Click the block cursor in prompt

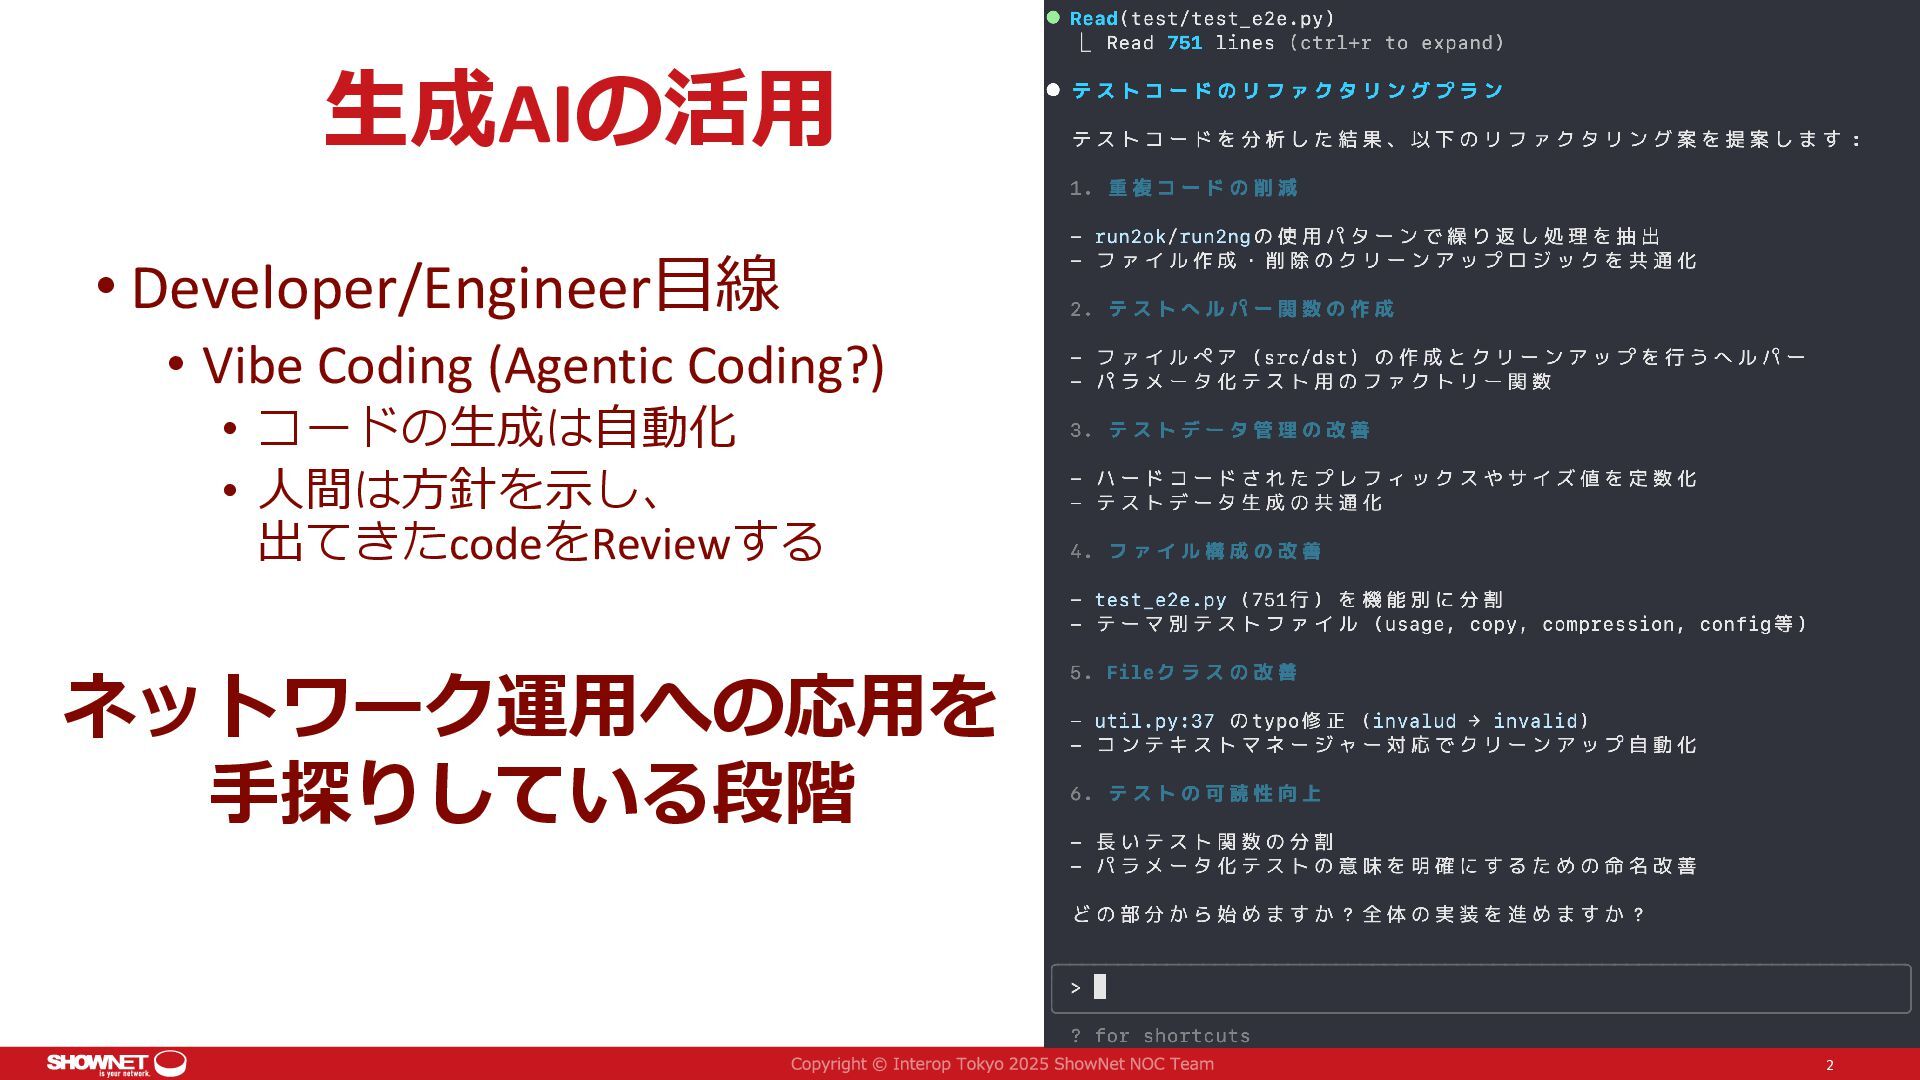(1100, 987)
